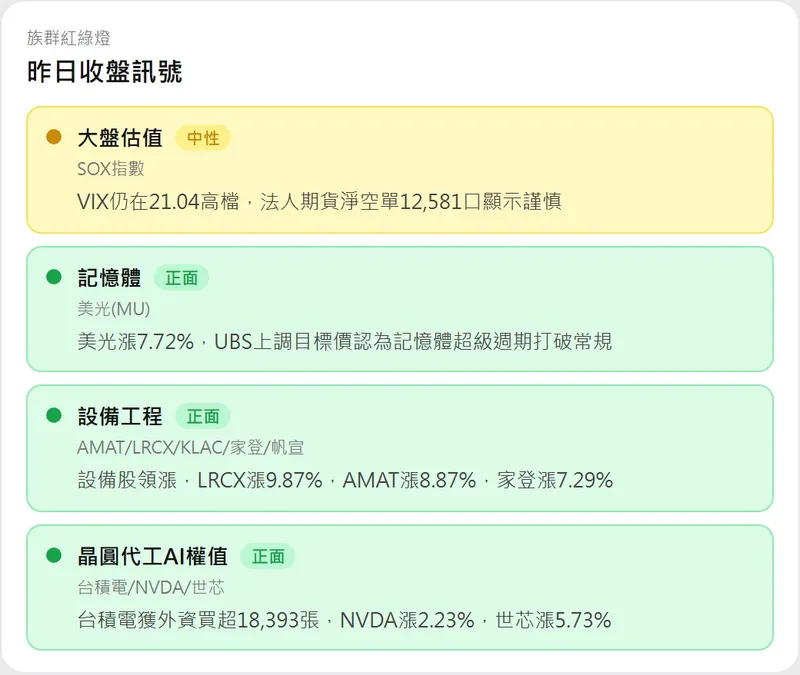Click the 正面 badge next to 晶圓代工AI權值

268,556
